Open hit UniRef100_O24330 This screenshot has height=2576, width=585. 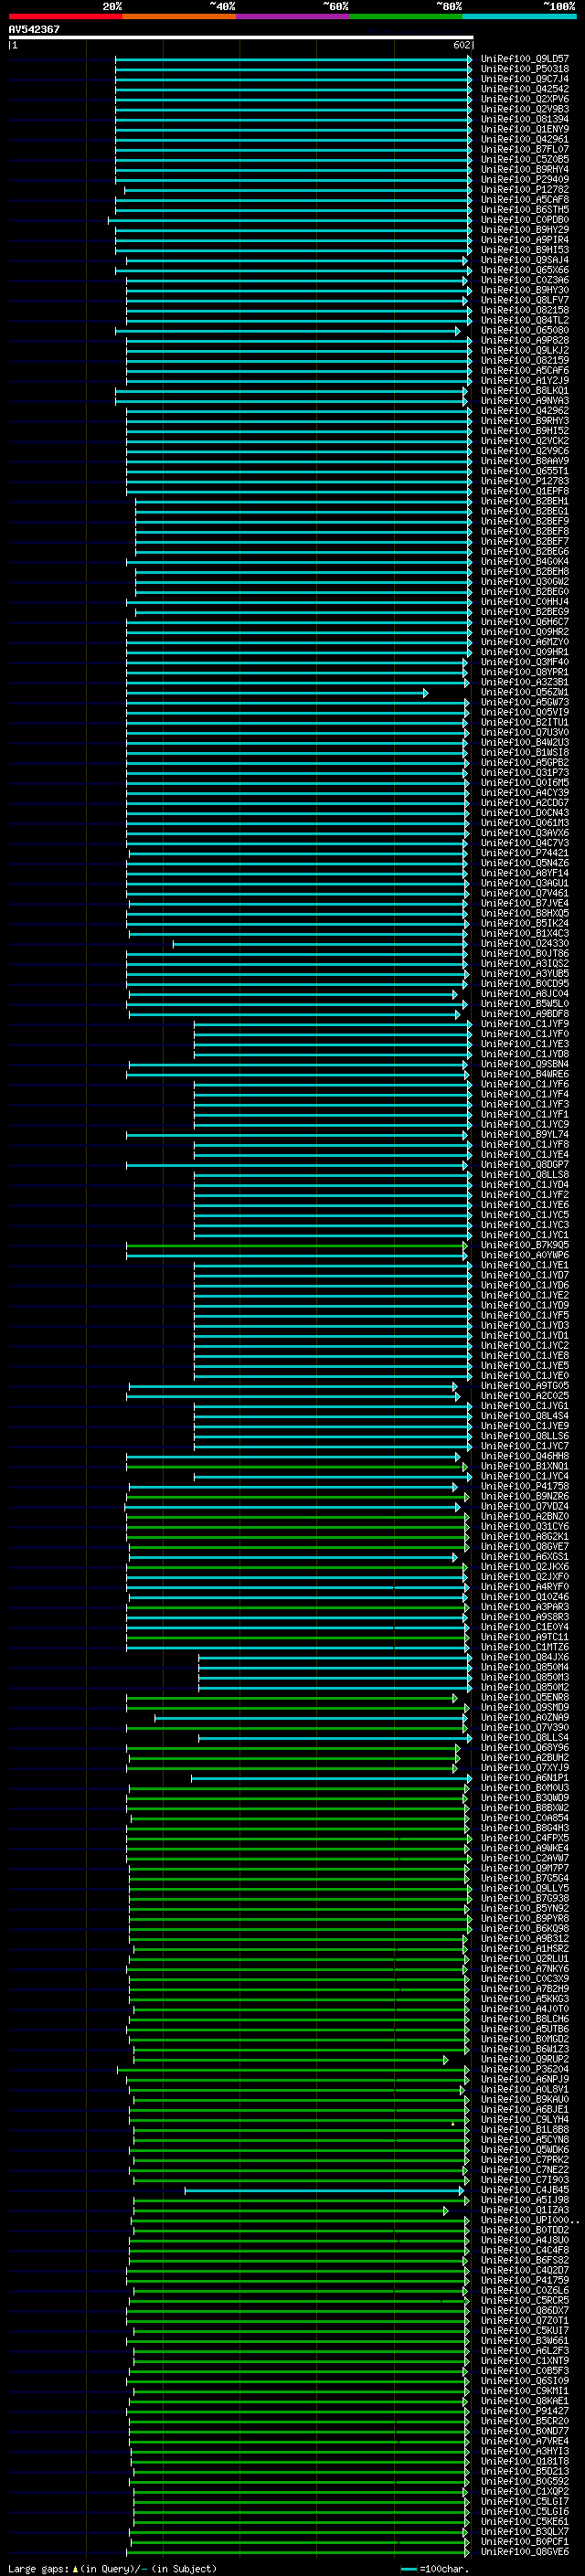click(x=525, y=943)
